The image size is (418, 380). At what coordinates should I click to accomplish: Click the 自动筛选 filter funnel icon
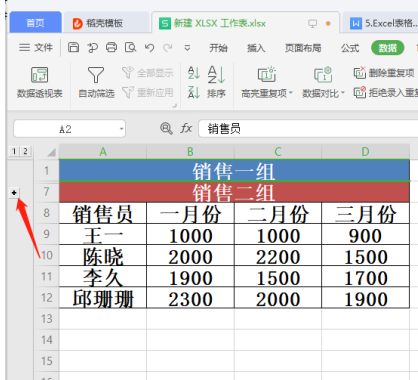click(96, 75)
